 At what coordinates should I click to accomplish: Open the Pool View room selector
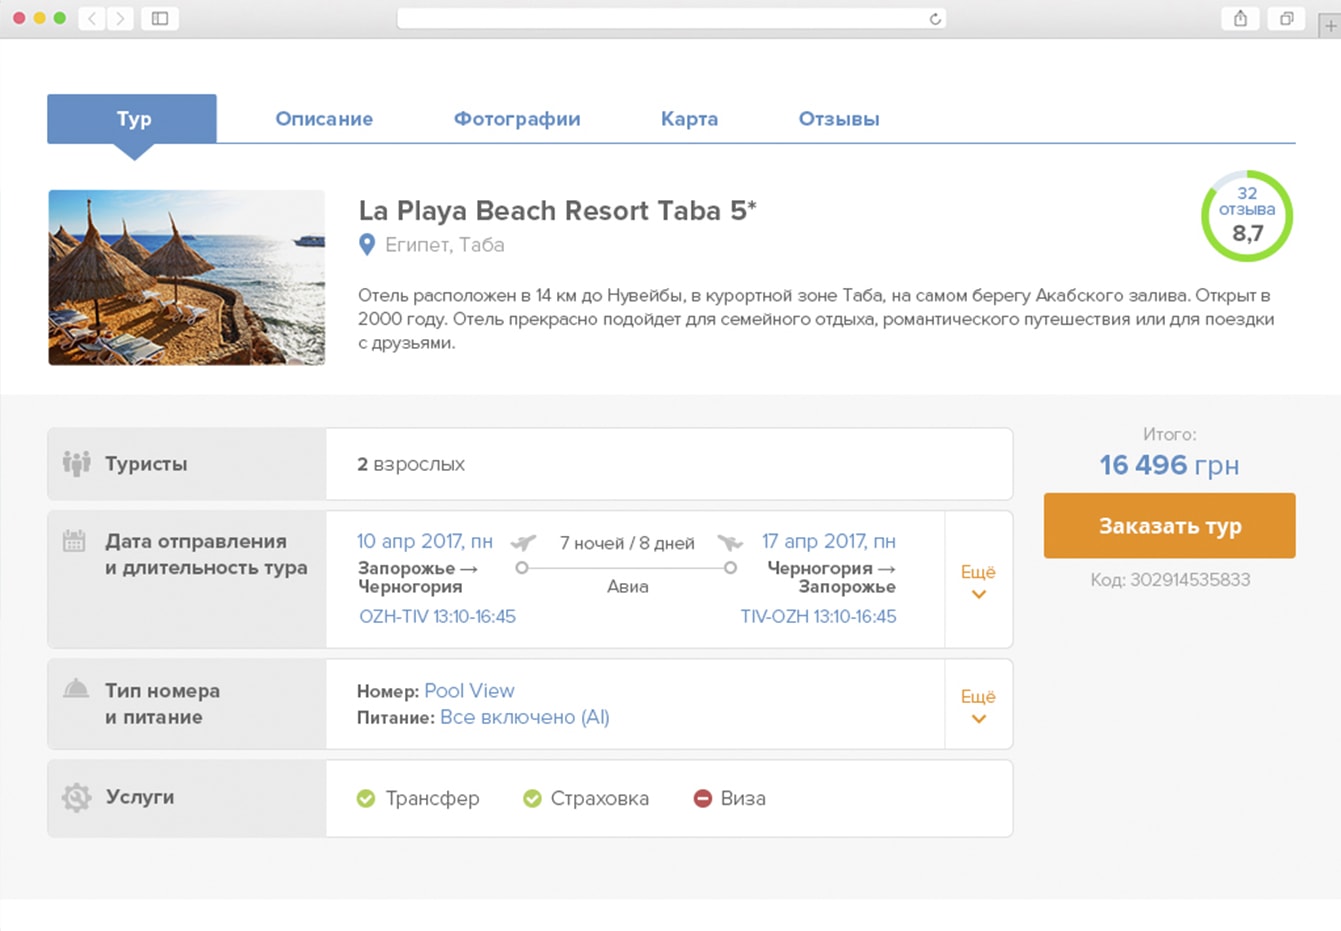[x=469, y=691]
